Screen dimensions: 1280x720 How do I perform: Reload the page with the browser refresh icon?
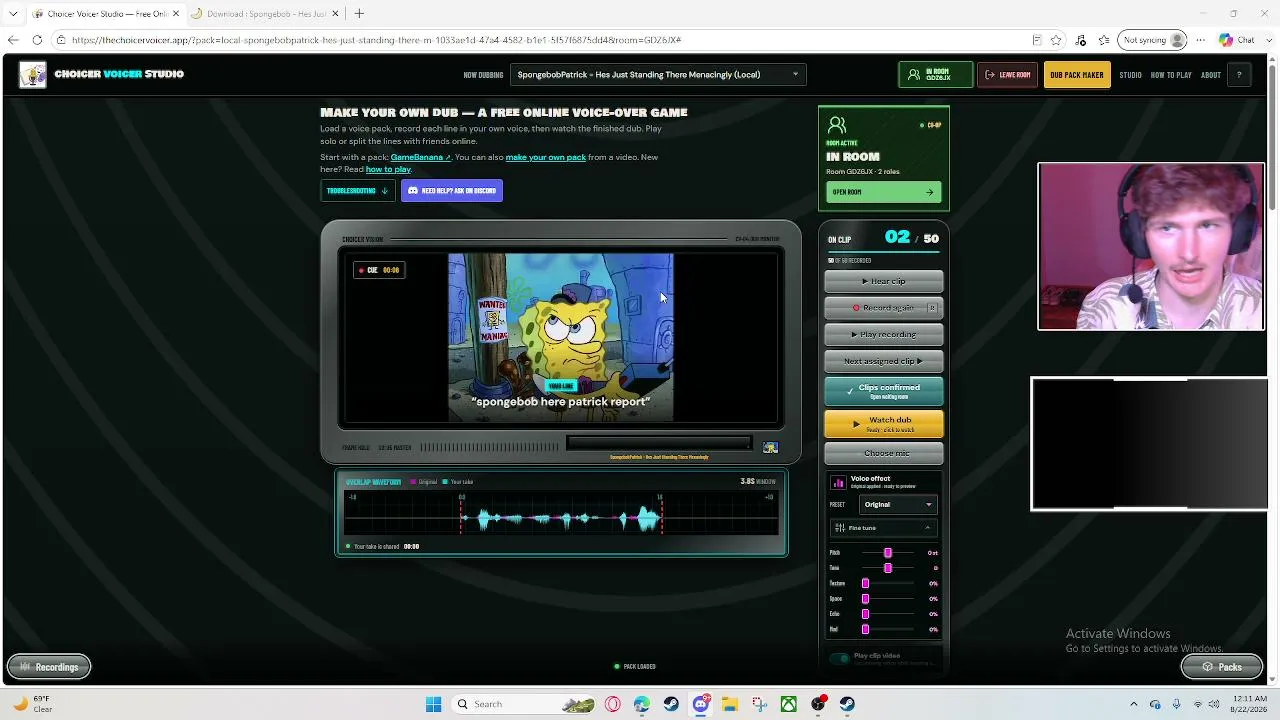click(37, 40)
